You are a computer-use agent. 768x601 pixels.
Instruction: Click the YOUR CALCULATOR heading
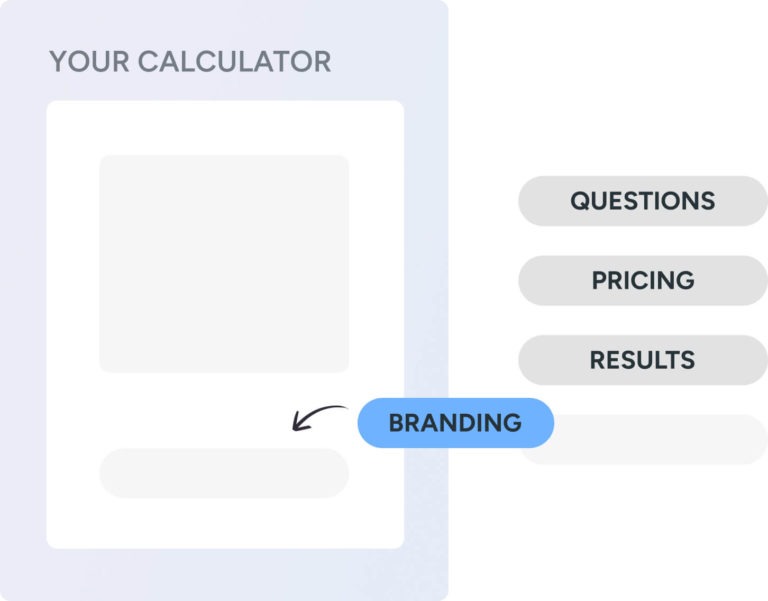190,61
